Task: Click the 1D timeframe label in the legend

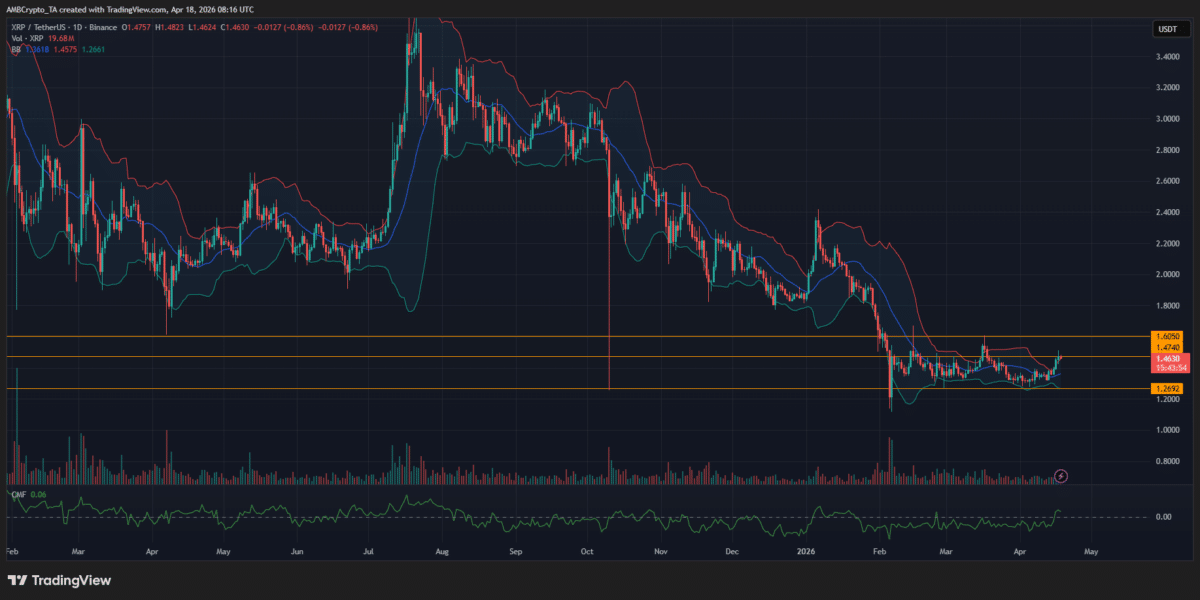Action: pyautogui.click(x=78, y=26)
